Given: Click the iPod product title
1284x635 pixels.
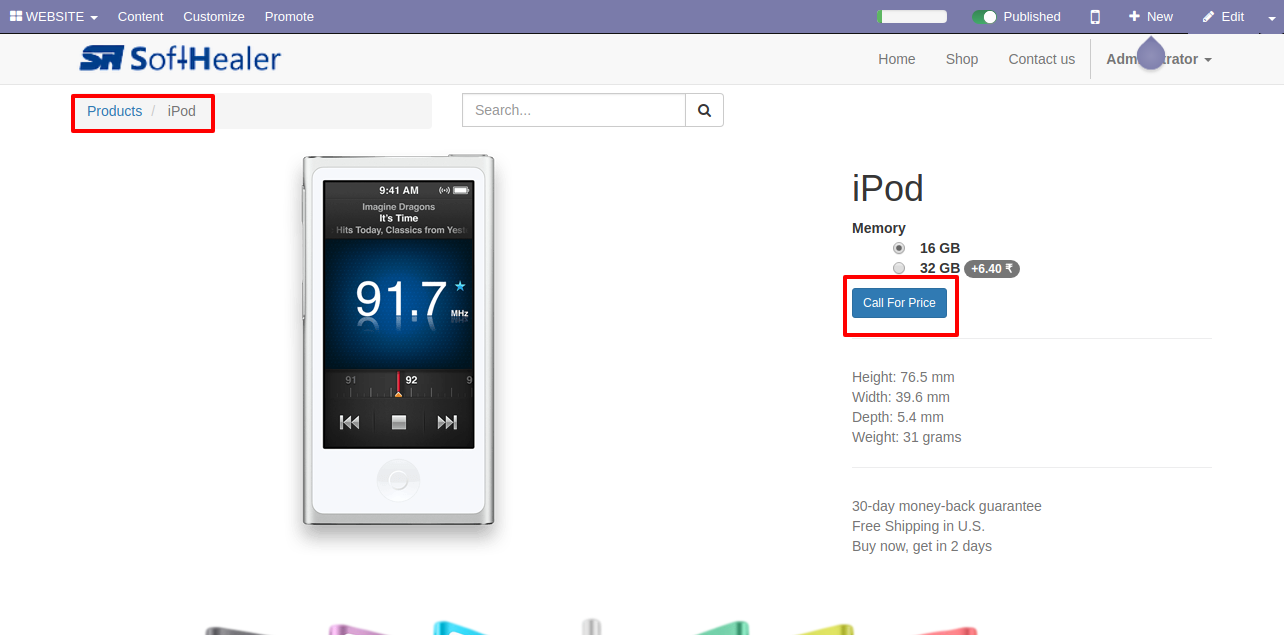Looking at the screenshot, I should (x=888, y=189).
